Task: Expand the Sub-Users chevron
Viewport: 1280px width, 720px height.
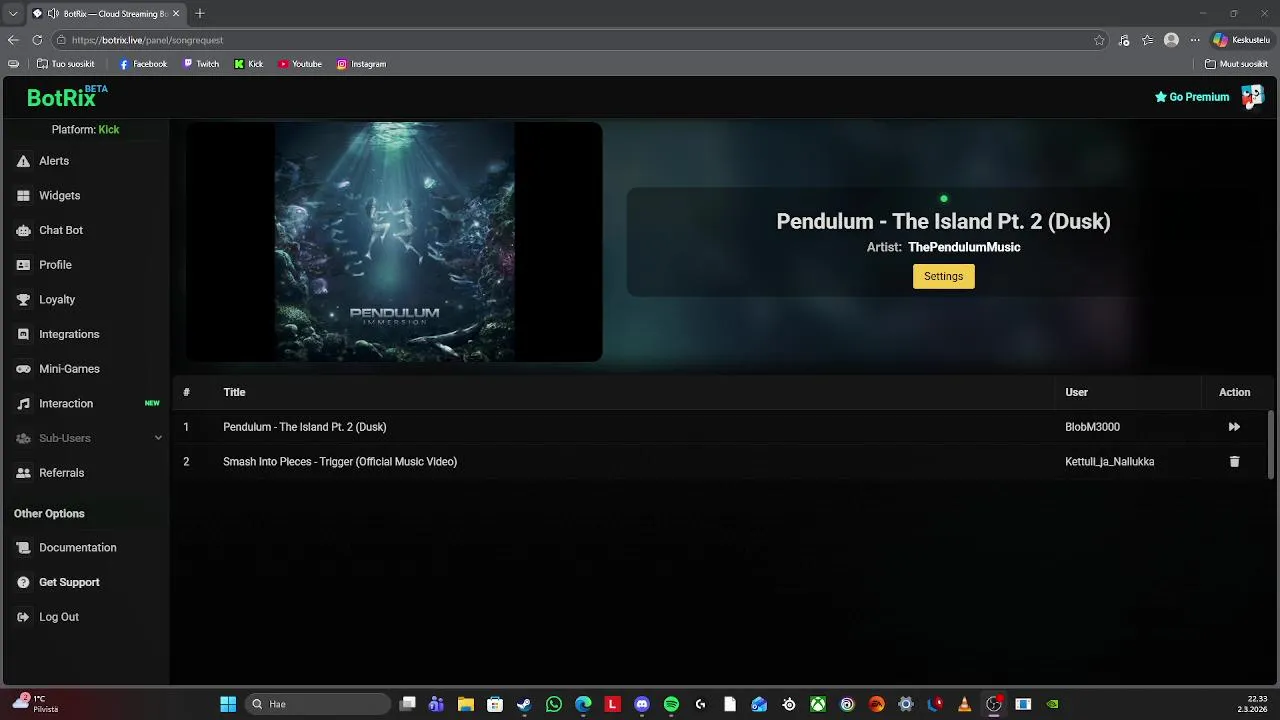Action: (158, 438)
